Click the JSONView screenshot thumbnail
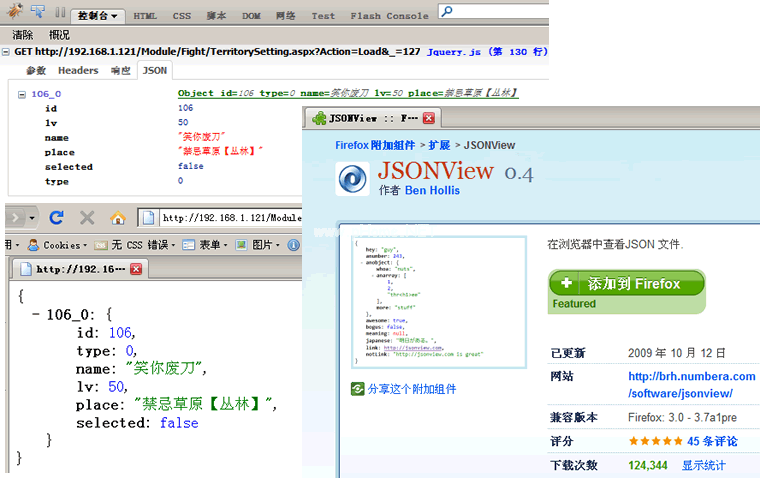 tap(439, 301)
